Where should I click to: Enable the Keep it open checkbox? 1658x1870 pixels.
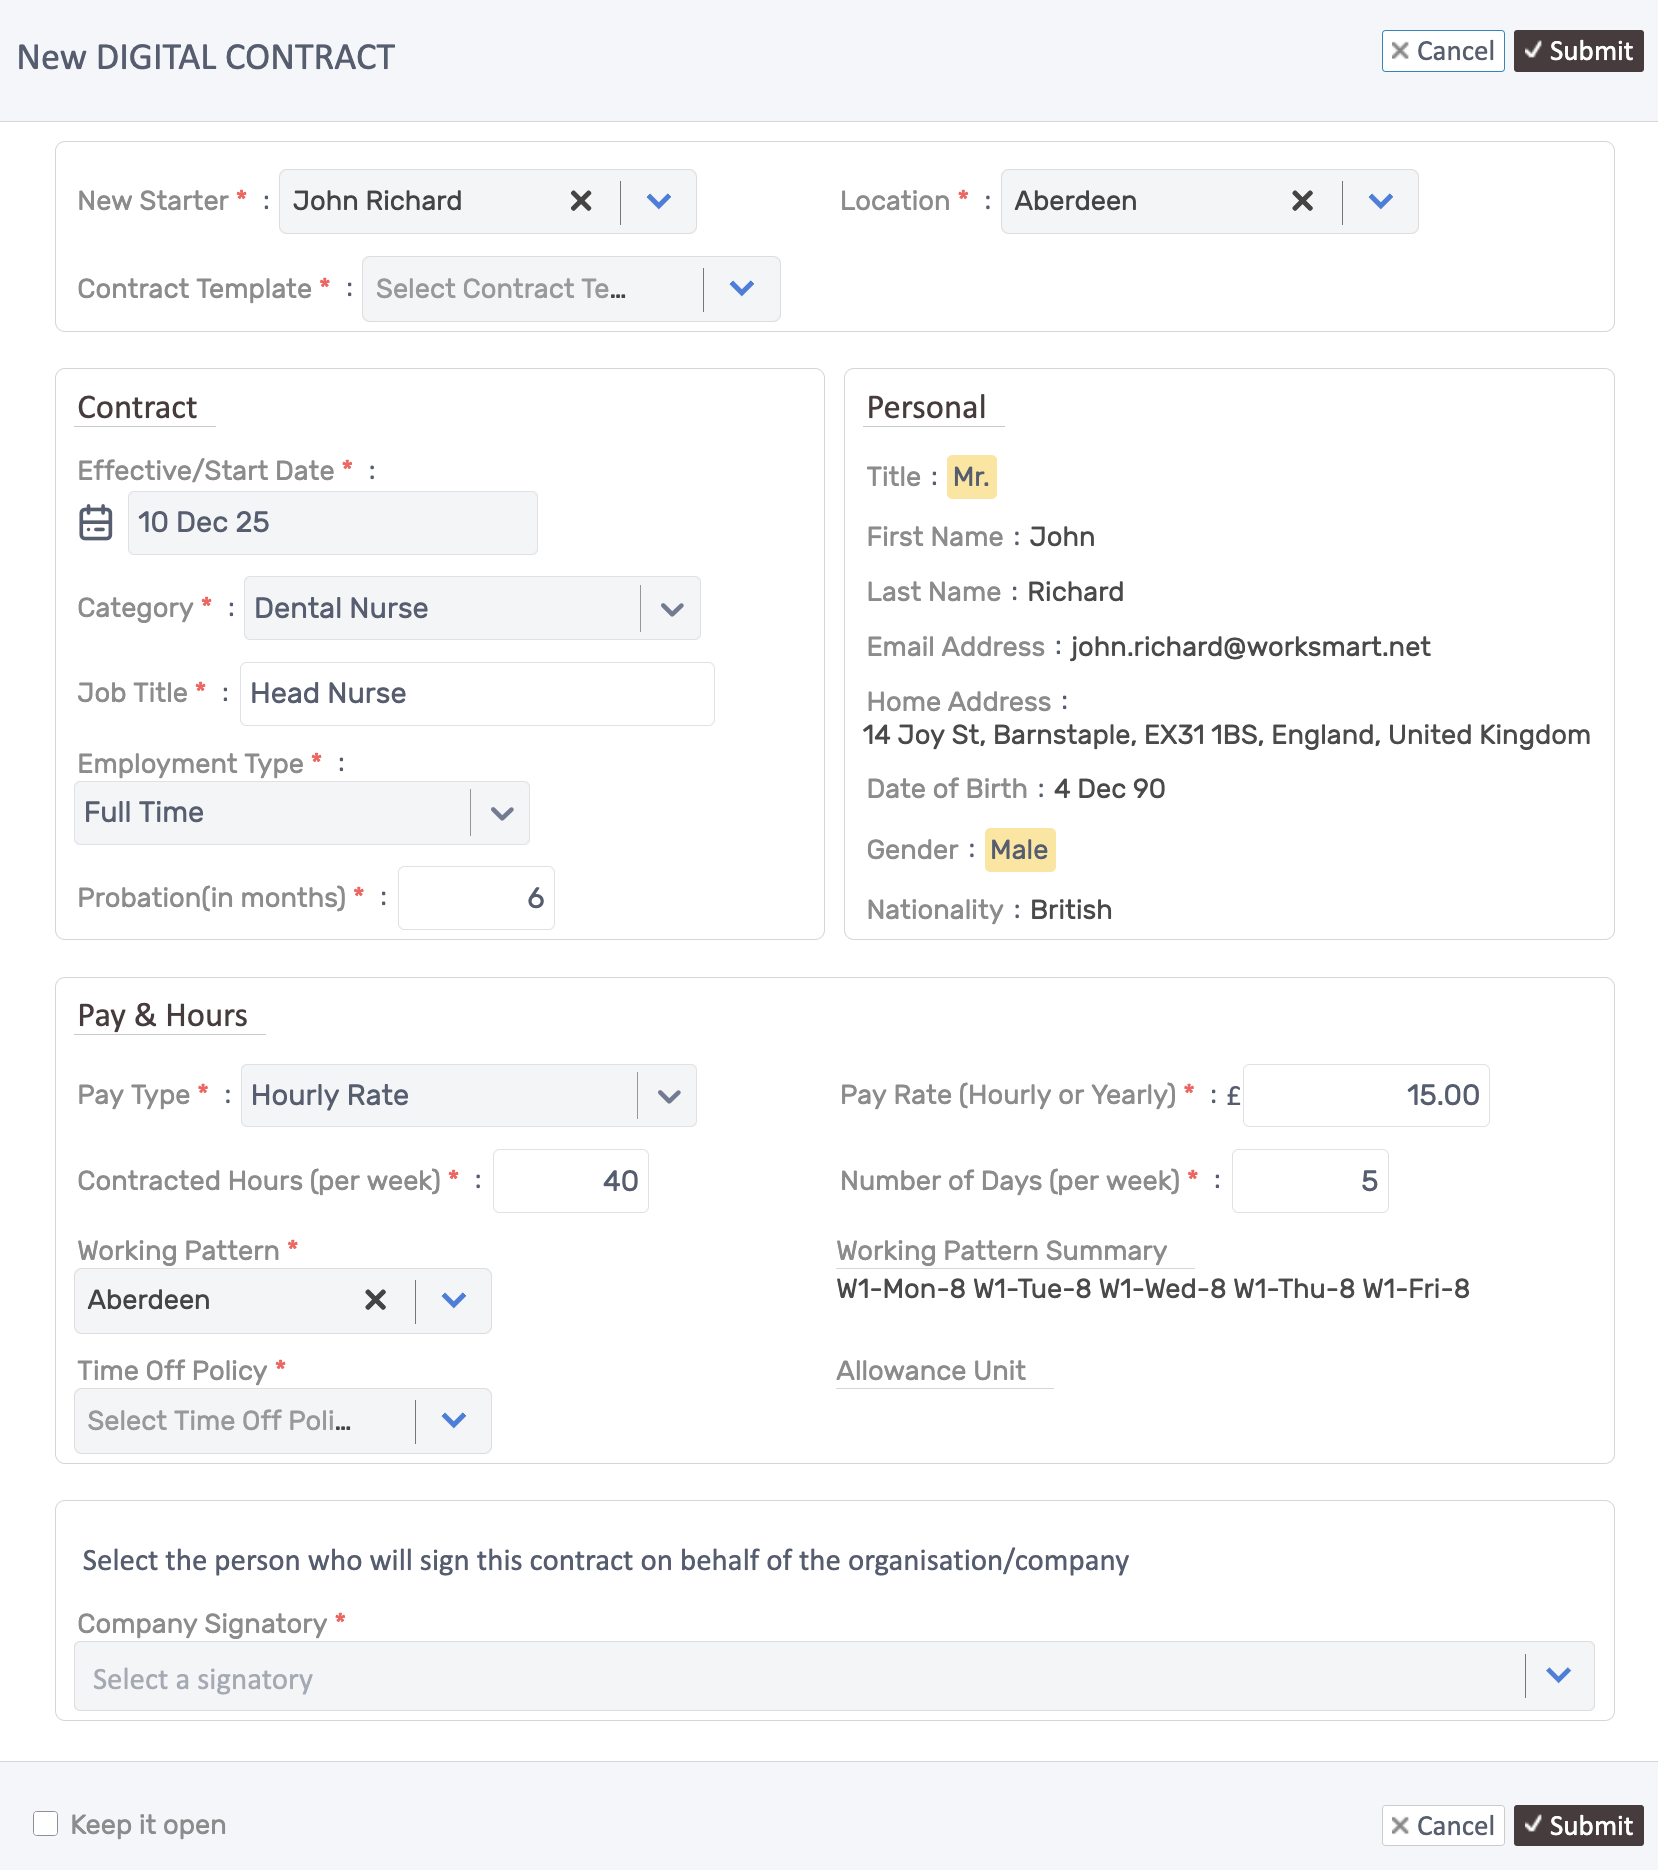pyautogui.click(x=46, y=1824)
